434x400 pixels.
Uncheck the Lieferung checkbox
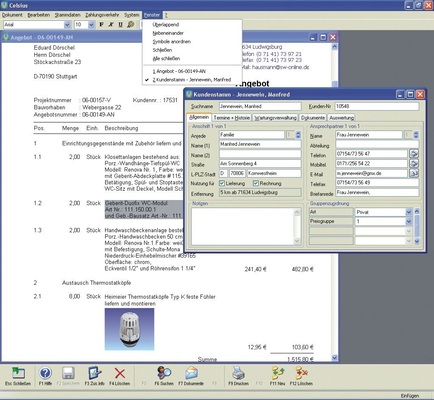(222, 183)
